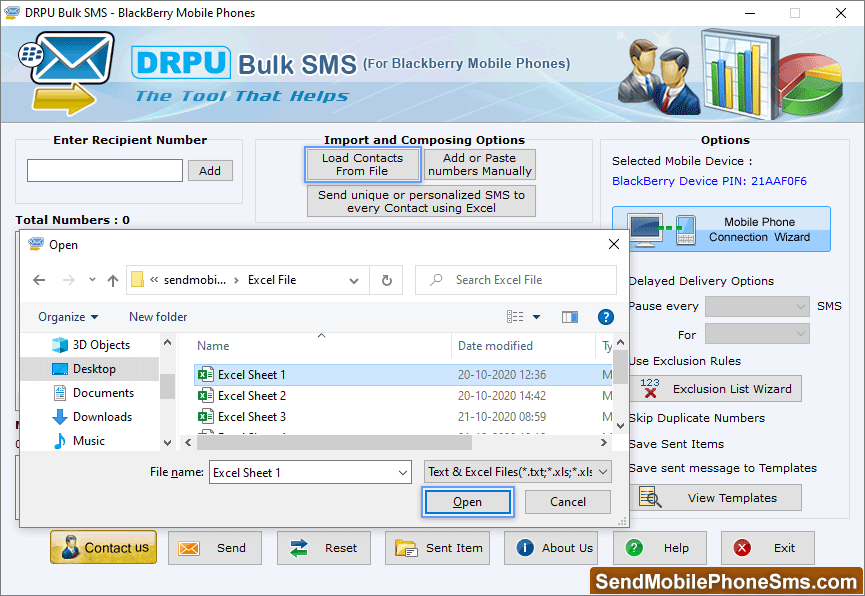Click the Reset arrows button

[324, 548]
